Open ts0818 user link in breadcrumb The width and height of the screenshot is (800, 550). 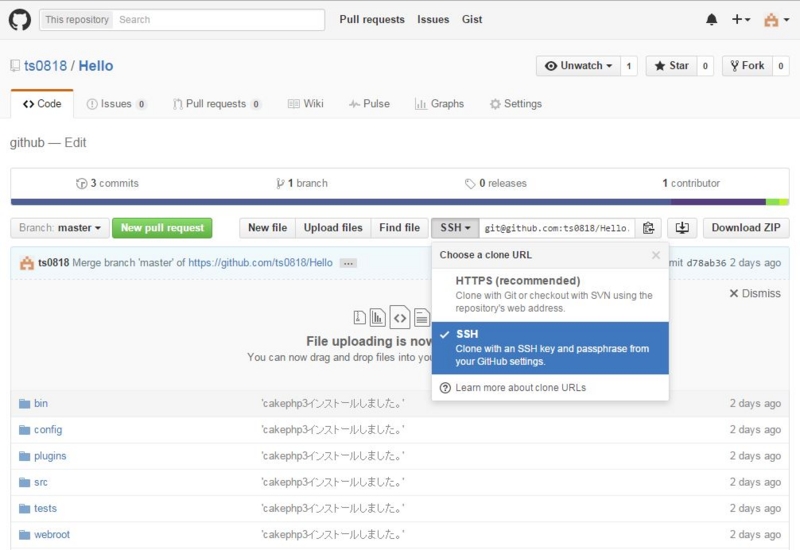click(x=45, y=66)
